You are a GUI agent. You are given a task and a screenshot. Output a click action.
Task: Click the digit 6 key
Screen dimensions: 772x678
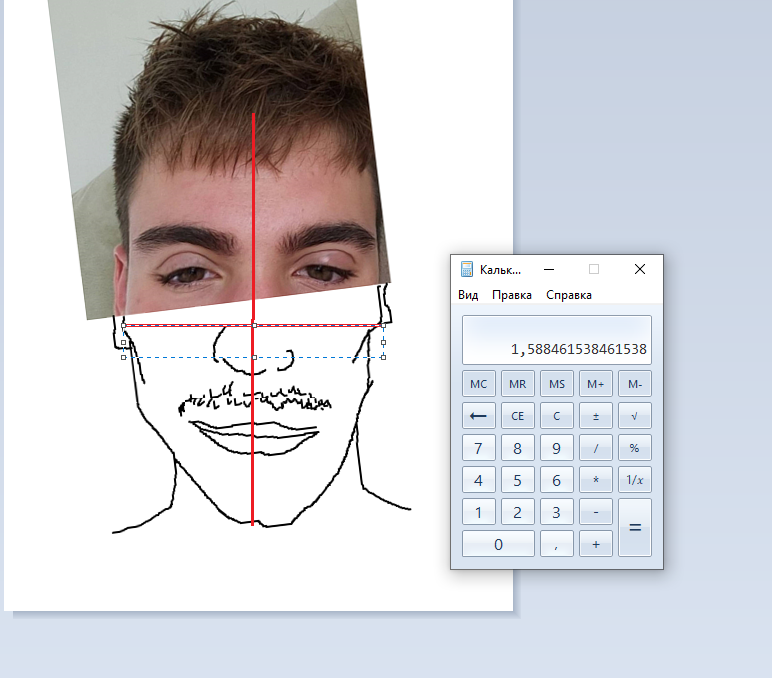(x=557, y=480)
